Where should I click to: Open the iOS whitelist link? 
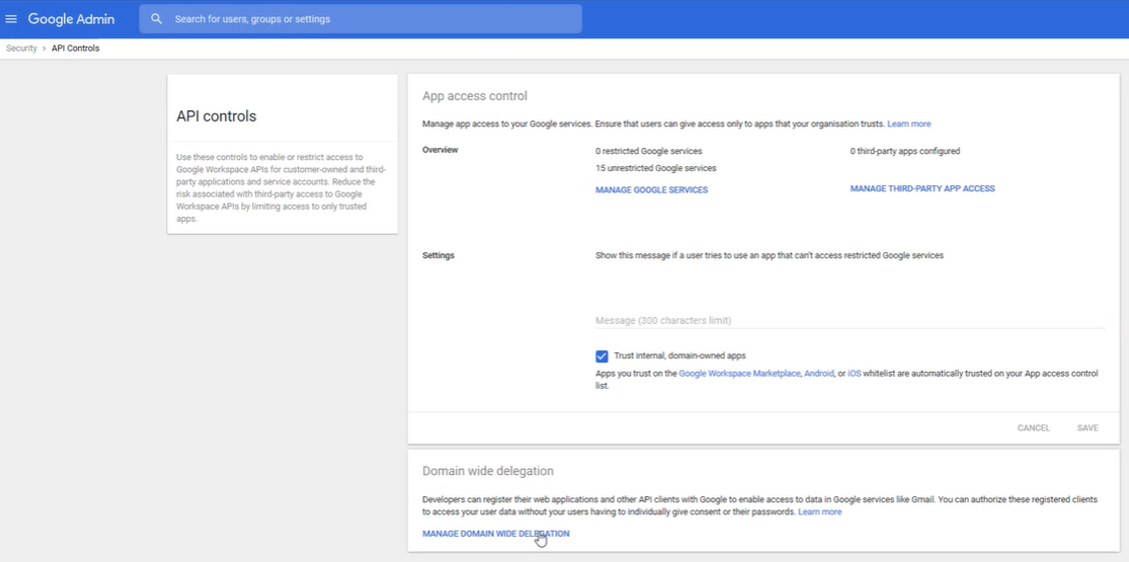pos(854,373)
